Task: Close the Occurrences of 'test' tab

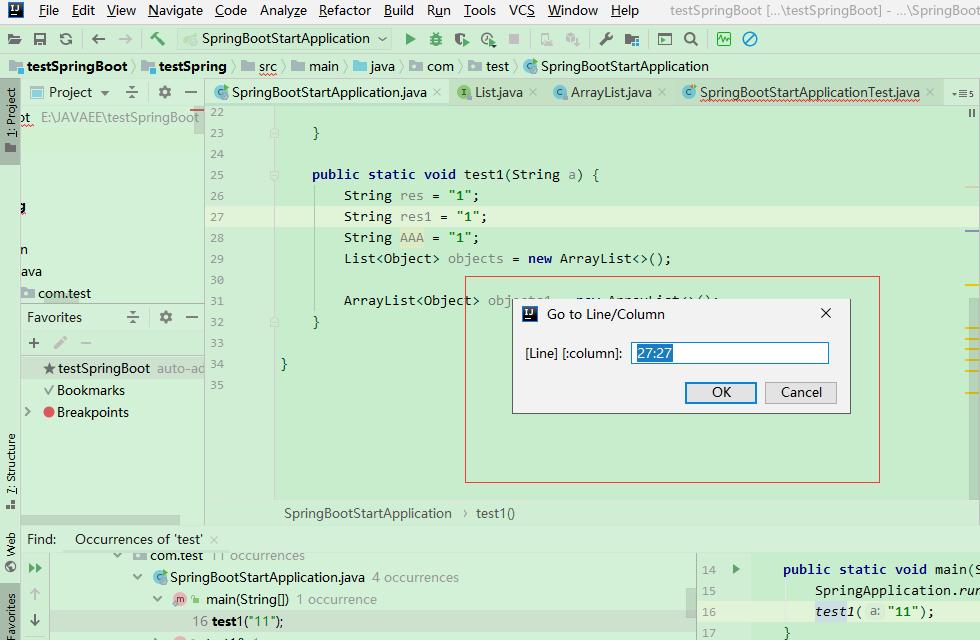Action: coord(214,539)
